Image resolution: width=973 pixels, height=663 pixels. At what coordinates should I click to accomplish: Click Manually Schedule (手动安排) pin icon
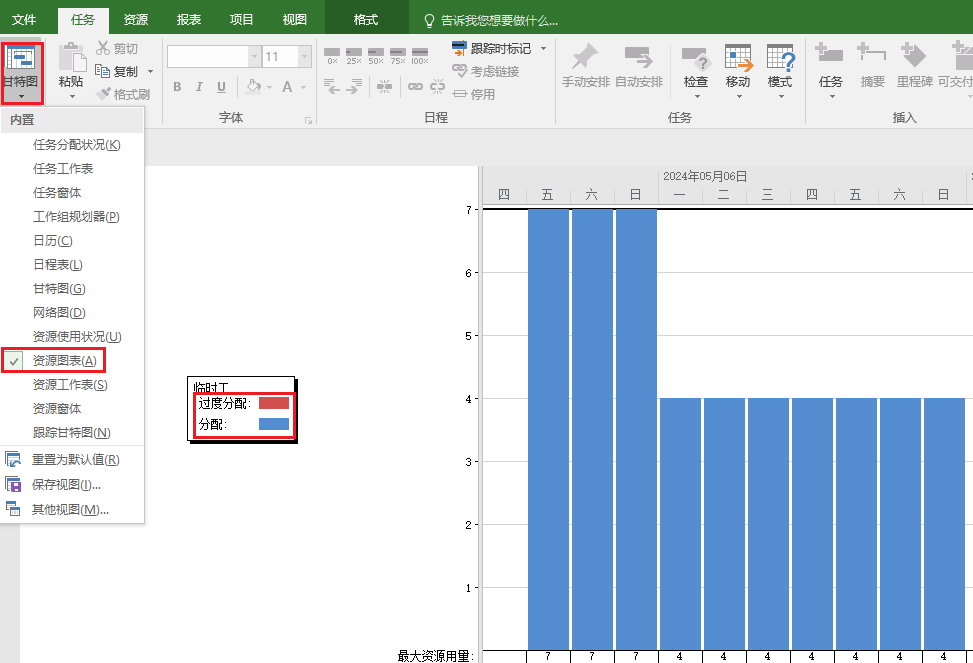[x=585, y=56]
